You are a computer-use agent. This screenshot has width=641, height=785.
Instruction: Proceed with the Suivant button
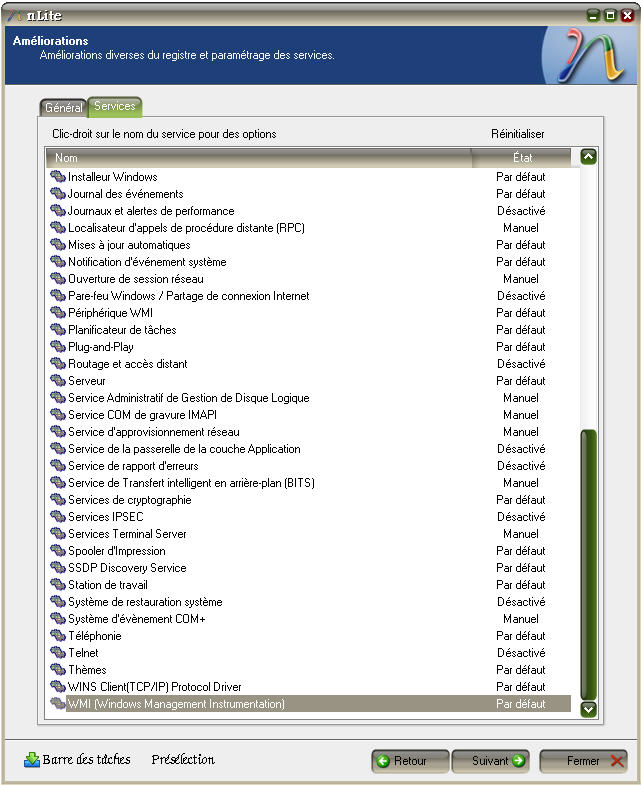491,761
